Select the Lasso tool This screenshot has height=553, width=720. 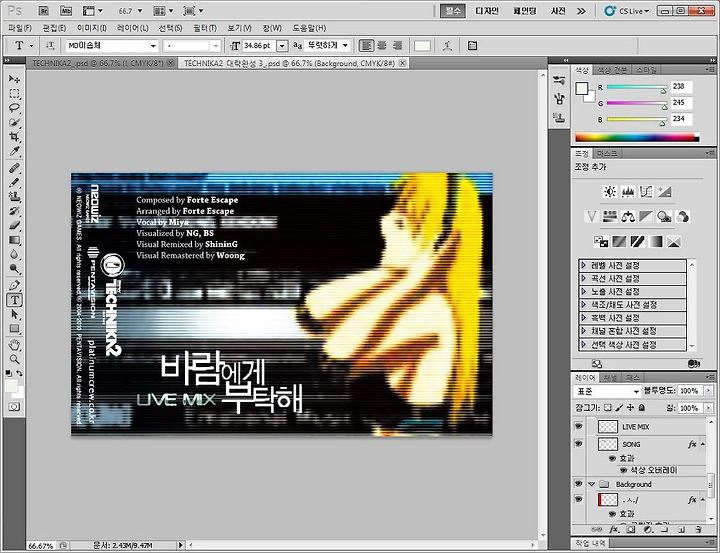coord(14,108)
